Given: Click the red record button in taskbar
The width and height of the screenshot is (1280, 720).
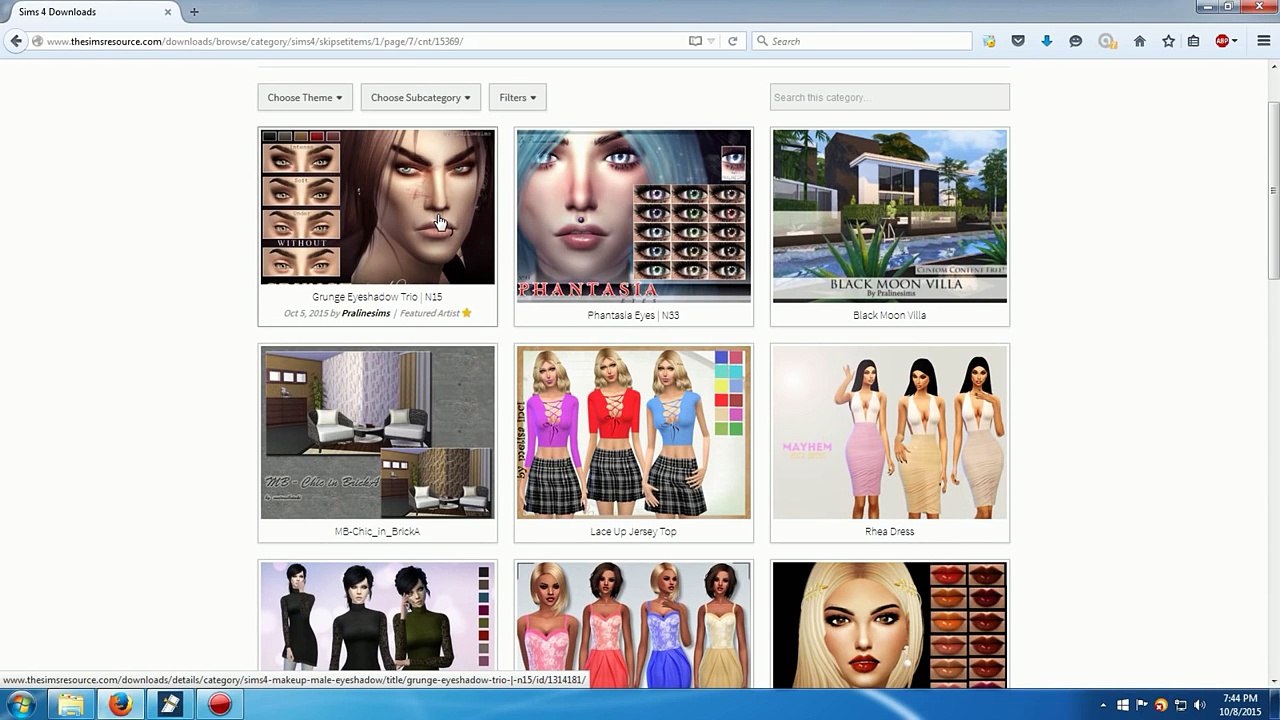Looking at the screenshot, I should [221, 705].
